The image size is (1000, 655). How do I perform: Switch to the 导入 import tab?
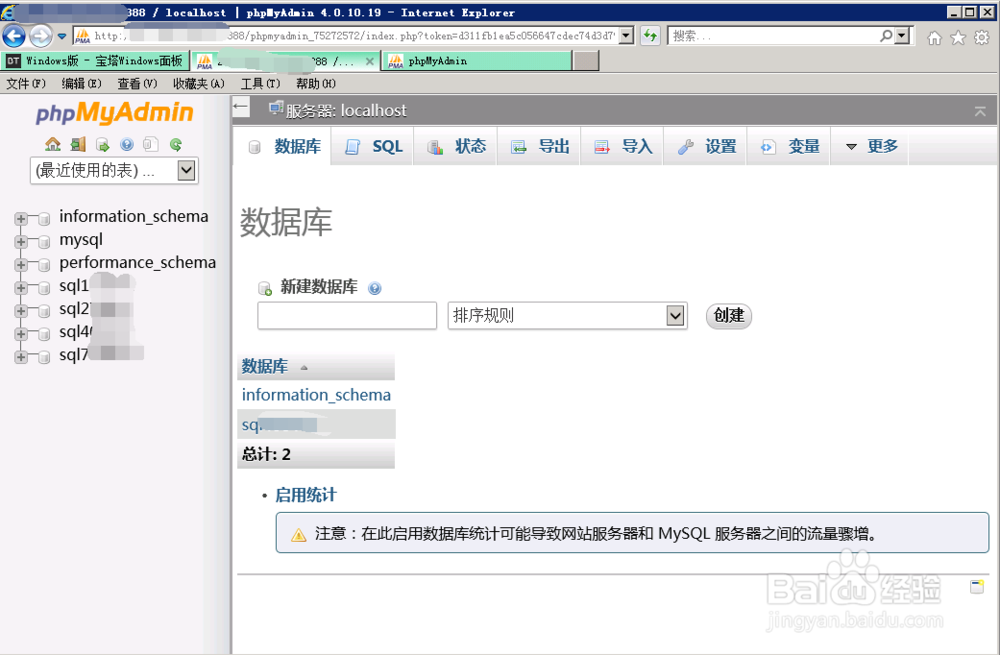click(x=623, y=146)
